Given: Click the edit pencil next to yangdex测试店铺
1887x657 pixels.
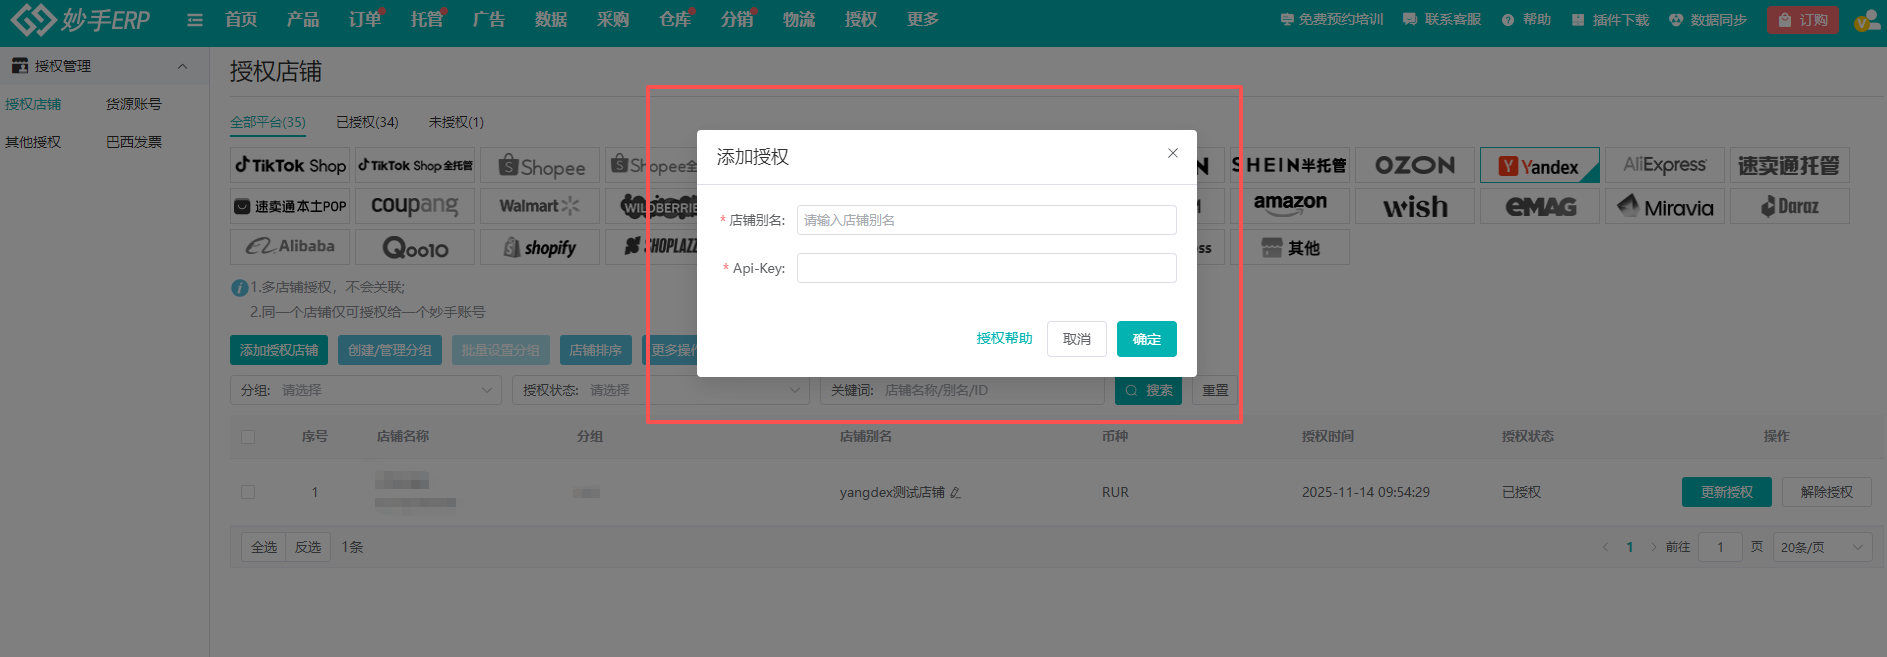Looking at the screenshot, I should pos(955,492).
